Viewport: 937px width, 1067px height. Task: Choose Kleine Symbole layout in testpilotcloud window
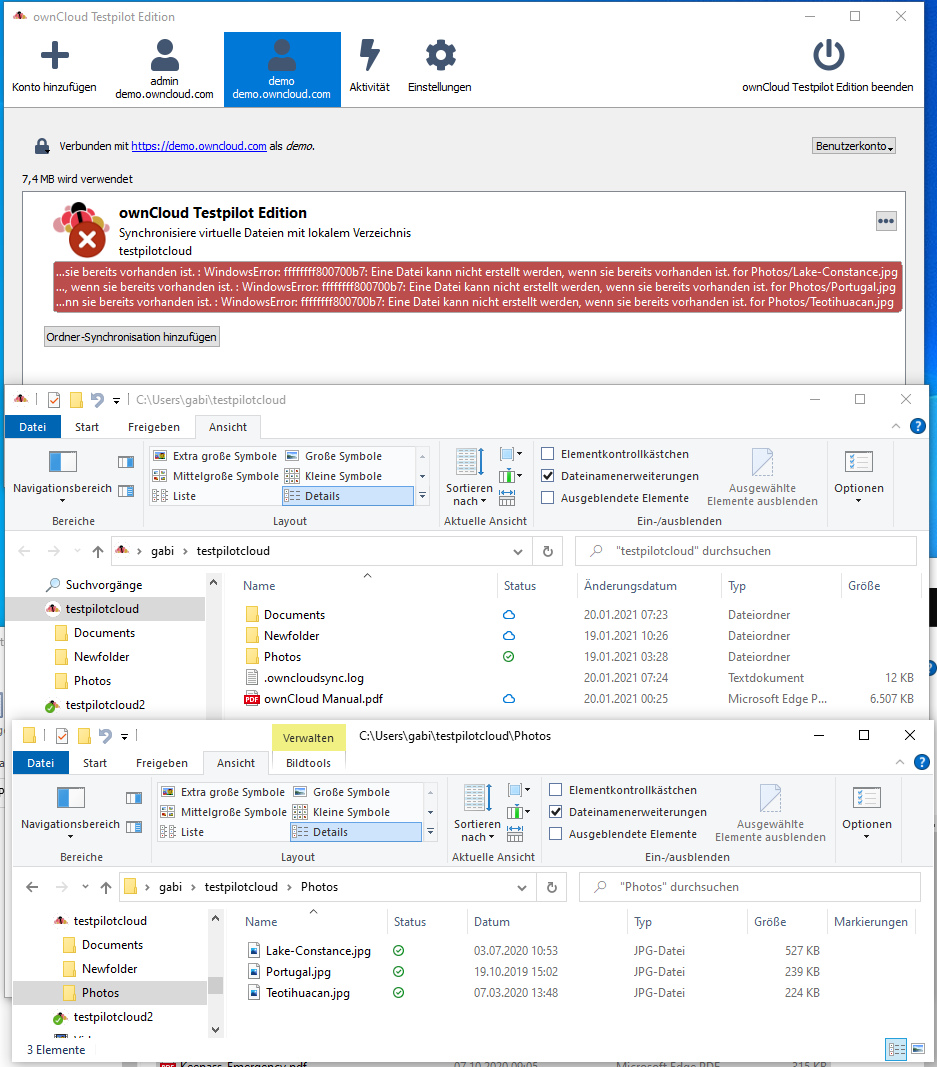(334, 476)
